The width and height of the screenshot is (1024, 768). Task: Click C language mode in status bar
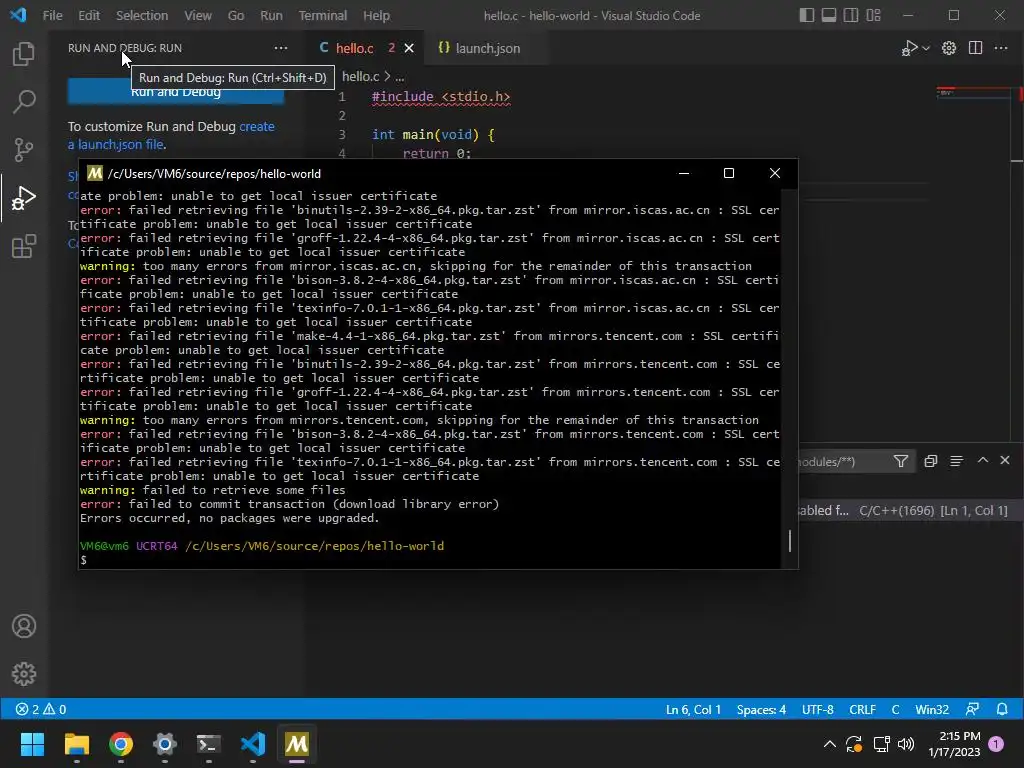pyautogui.click(x=895, y=709)
